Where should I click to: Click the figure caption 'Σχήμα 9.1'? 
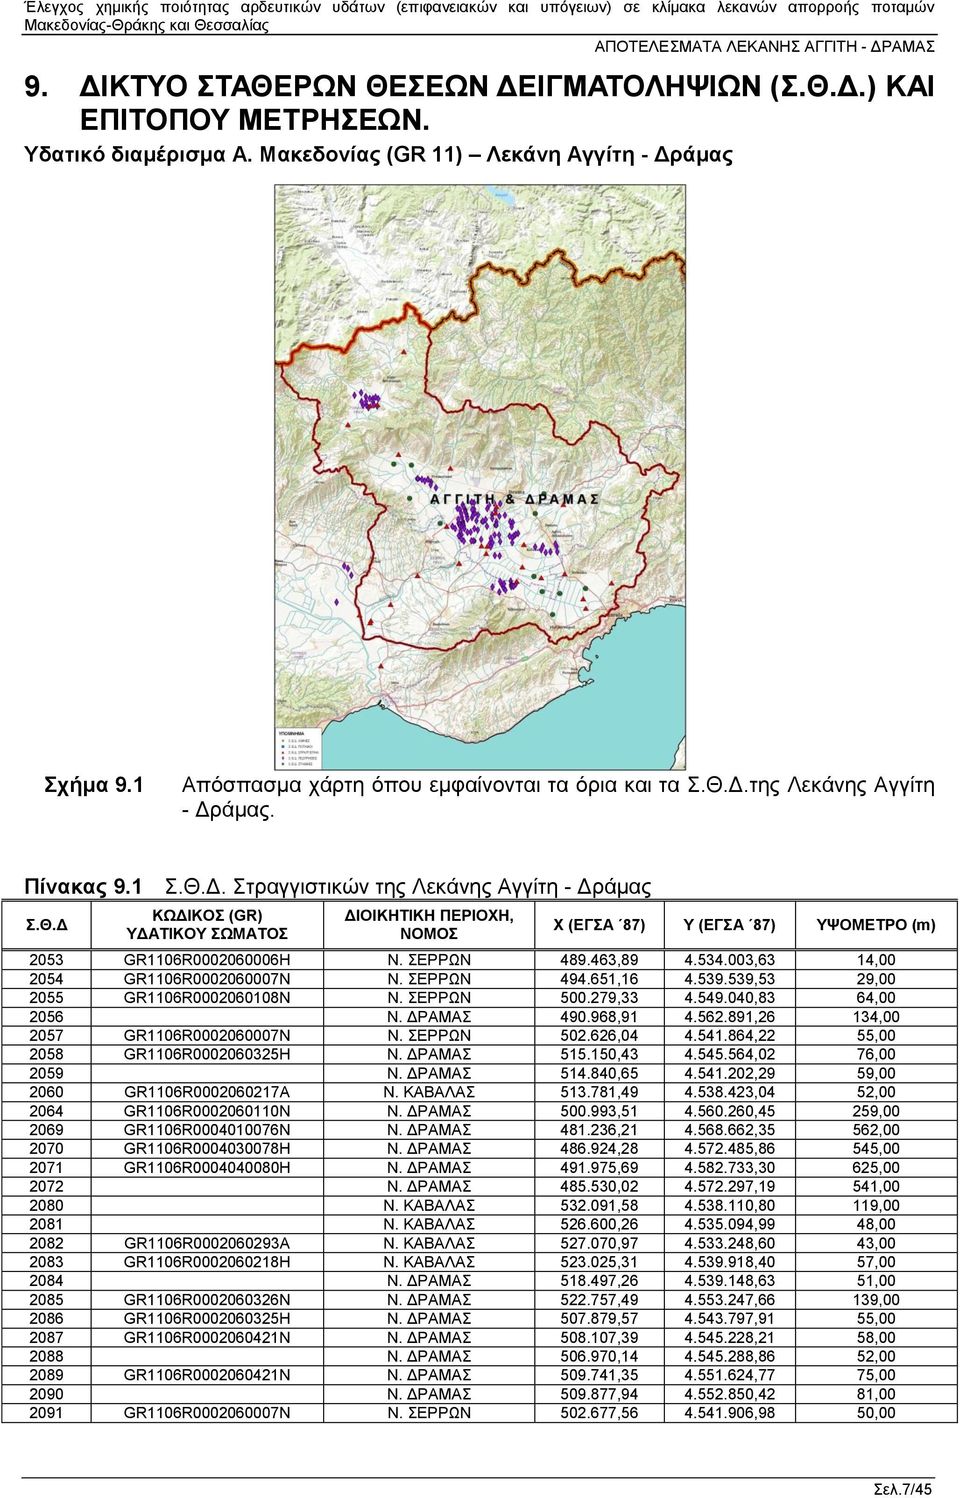pos(96,785)
